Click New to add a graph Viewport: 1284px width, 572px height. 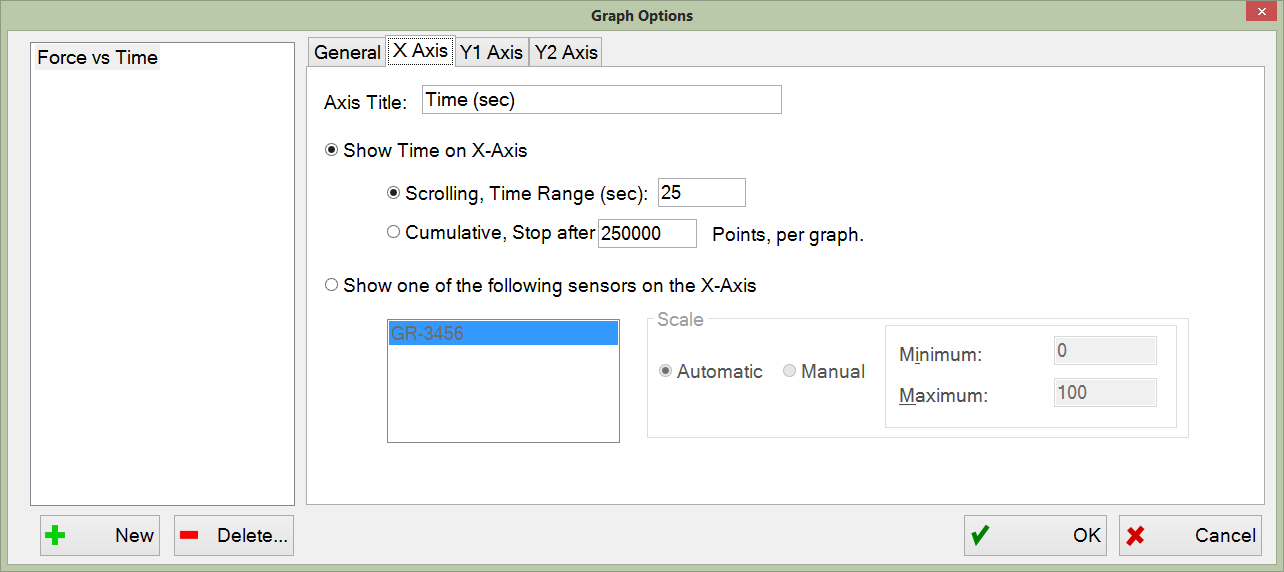click(100, 535)
